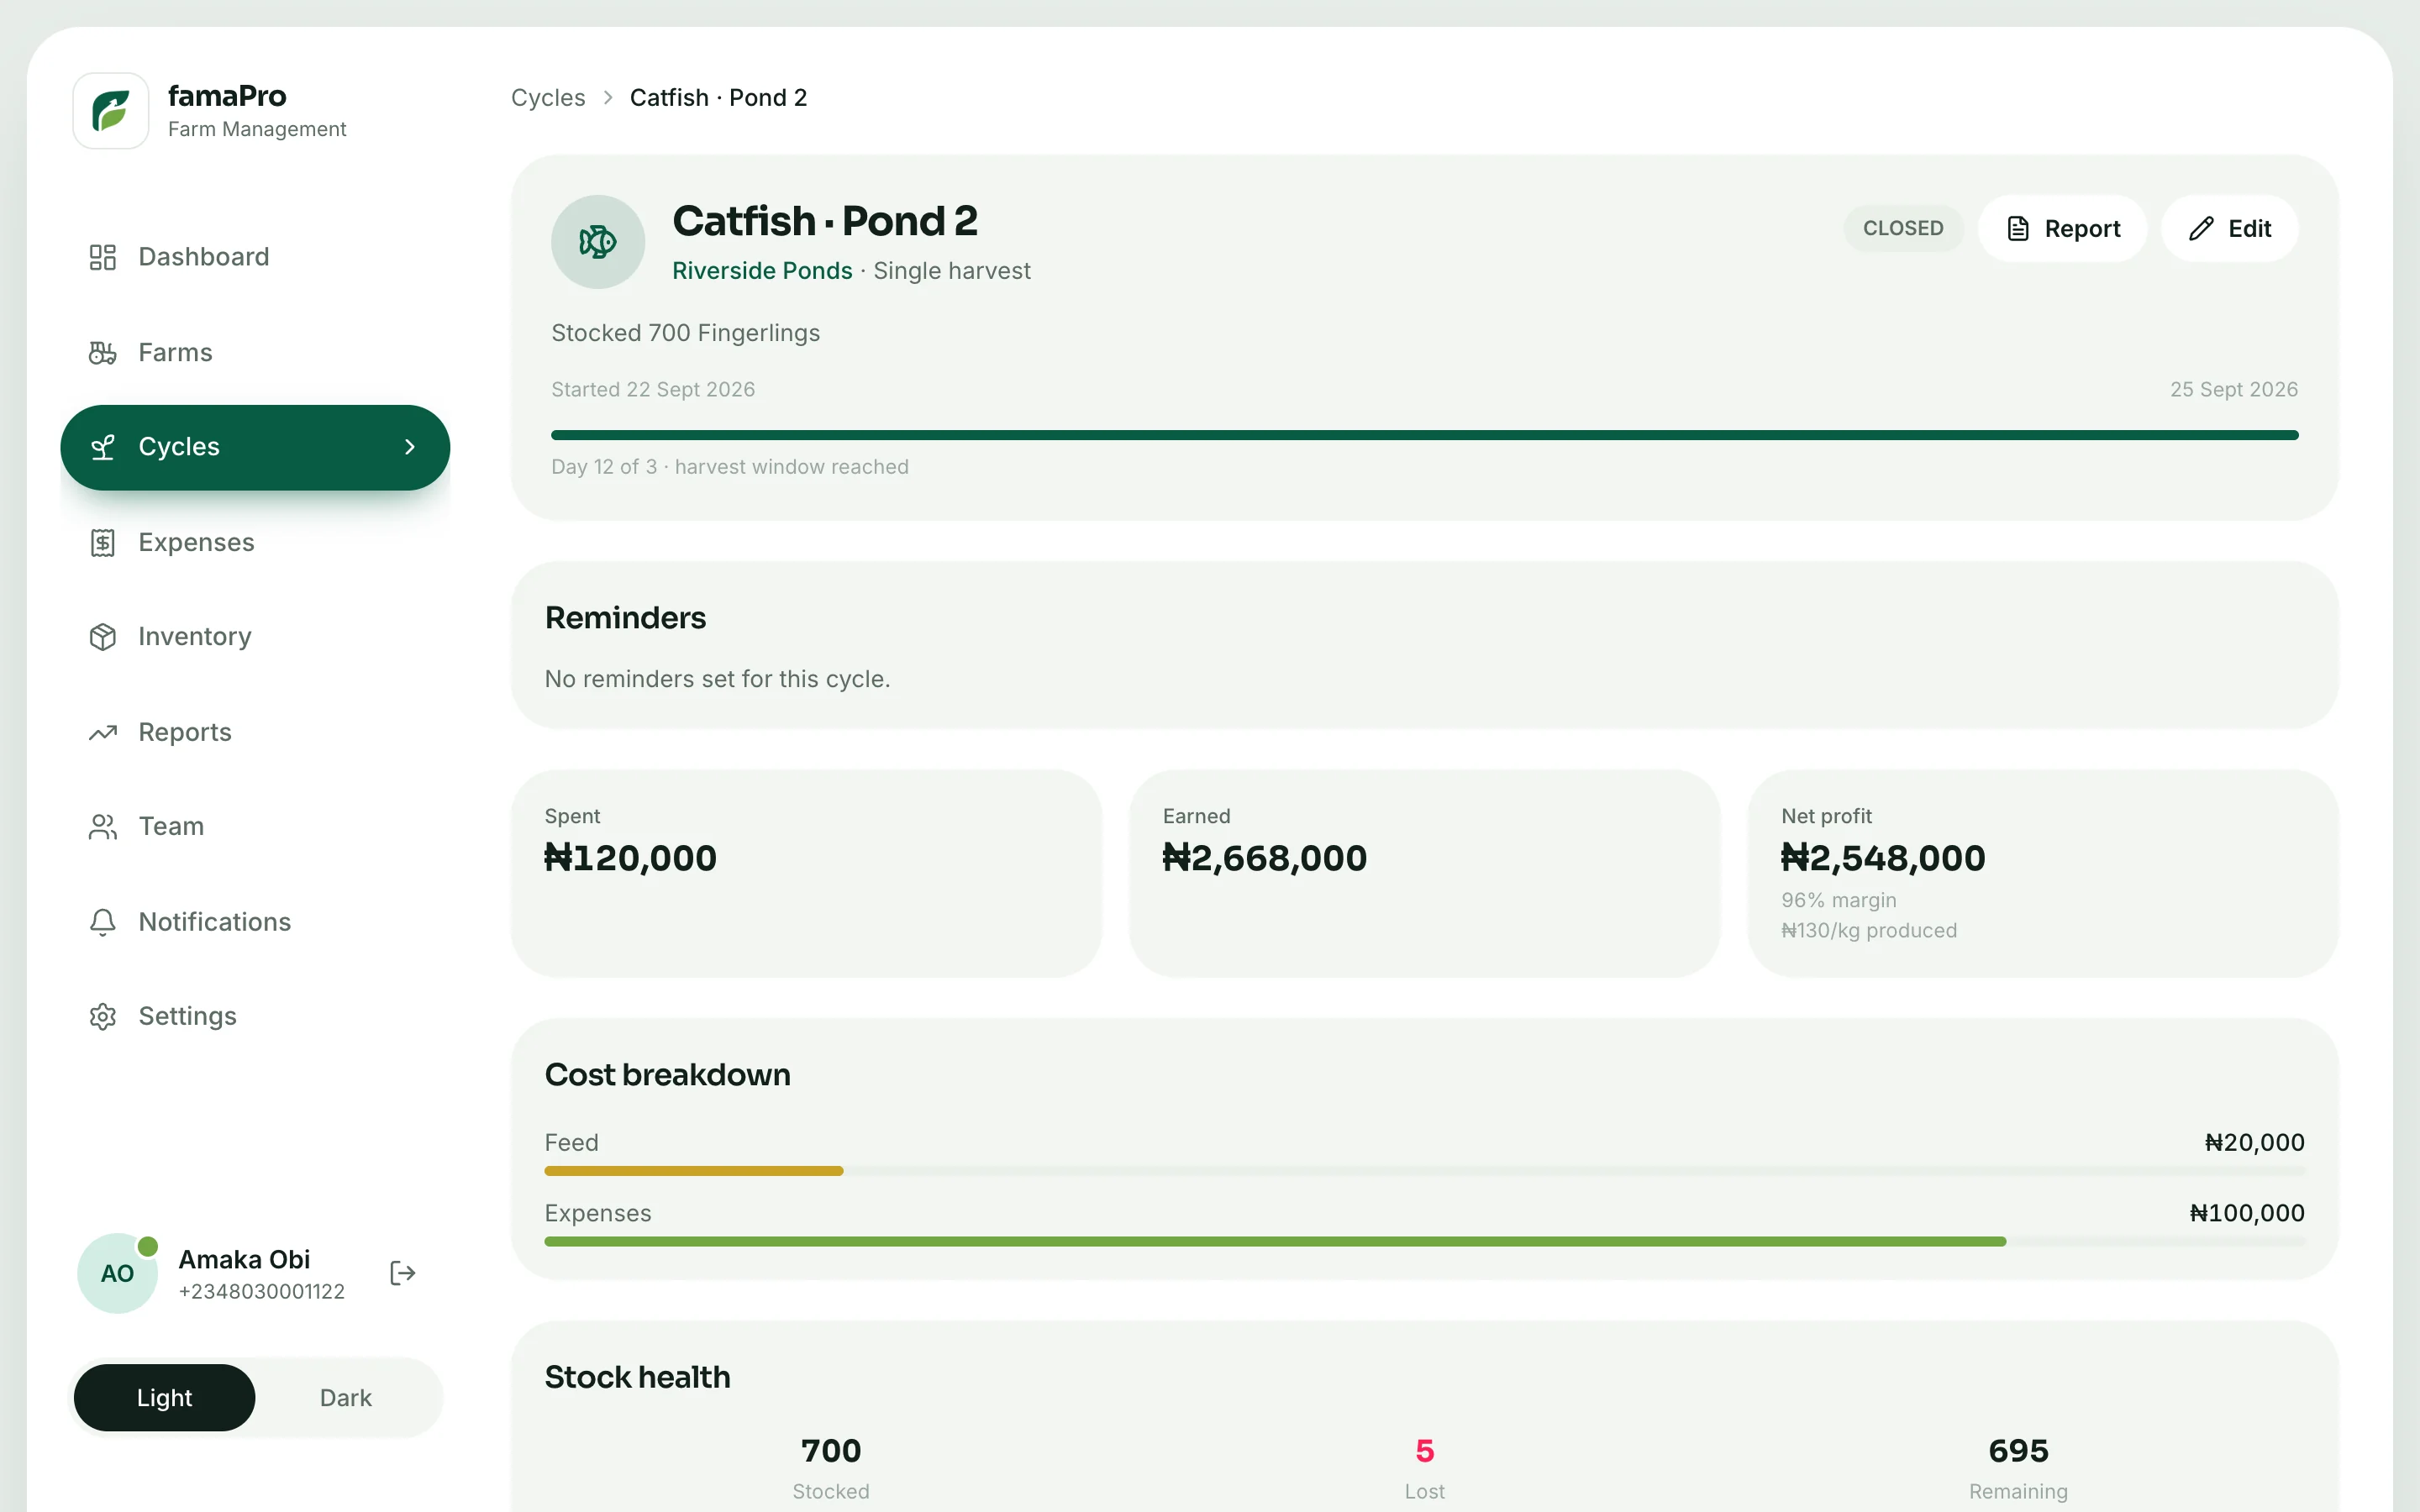2420x1512 pixels.
Task: Click the Amaka Obi user name
Action: coord(244,1260)
